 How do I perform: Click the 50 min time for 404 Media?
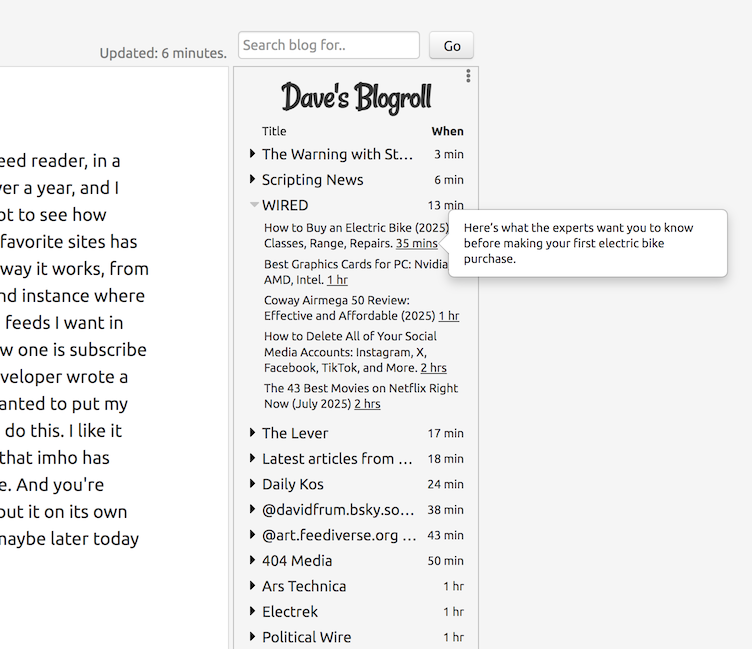click(x=446, y=561)
